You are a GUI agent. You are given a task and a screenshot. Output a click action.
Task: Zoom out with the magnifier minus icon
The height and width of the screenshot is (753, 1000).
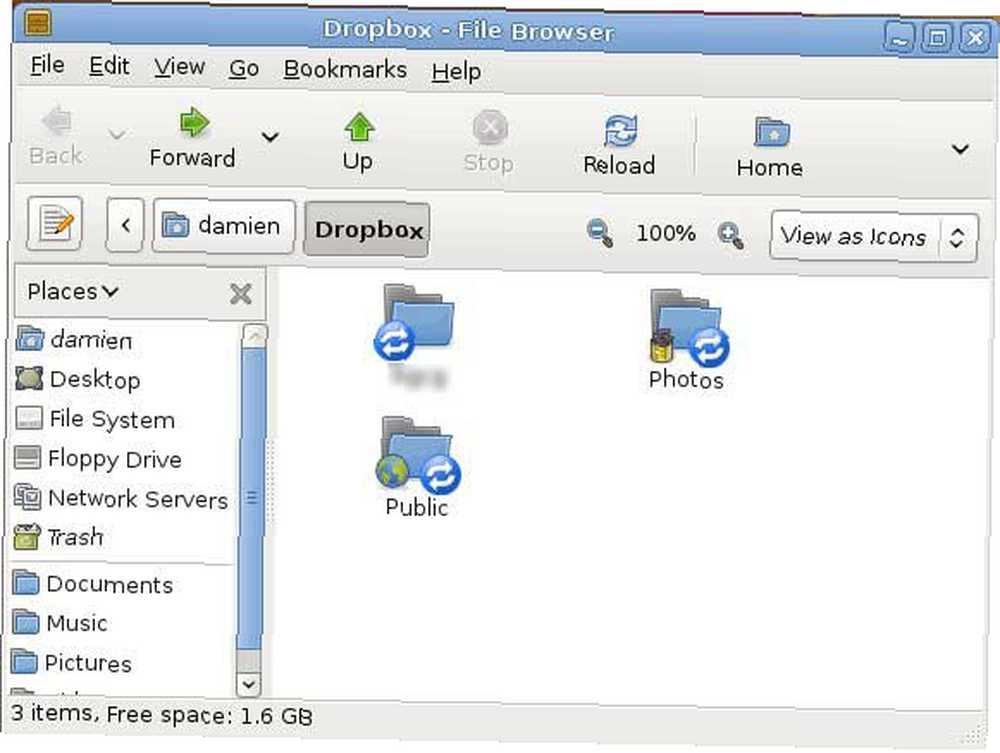(x=599, y=232)
